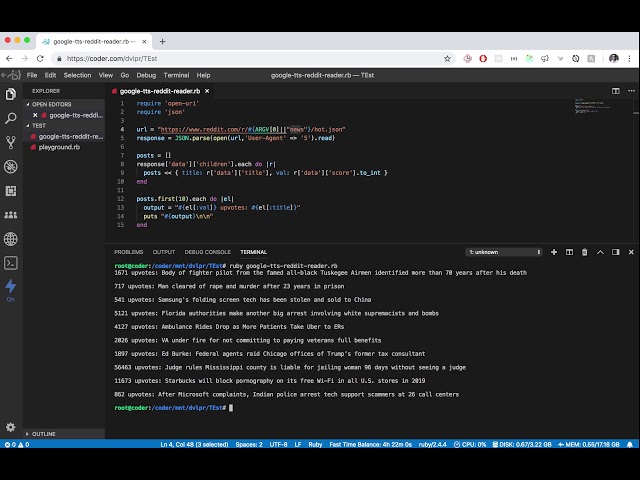This screenshot has height=480, width=640.
Task: Click 'Fast Time Balance' status entry
Action: coord(371,444)
